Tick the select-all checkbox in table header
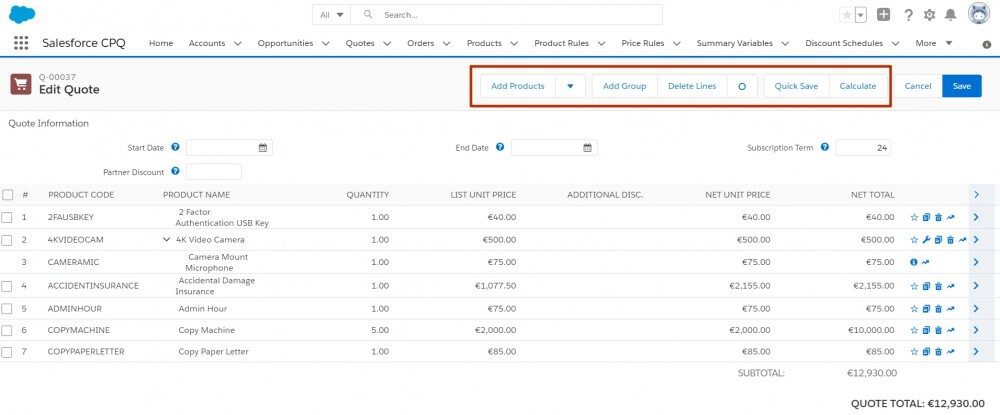1000x415 pixels. point(6,194)
